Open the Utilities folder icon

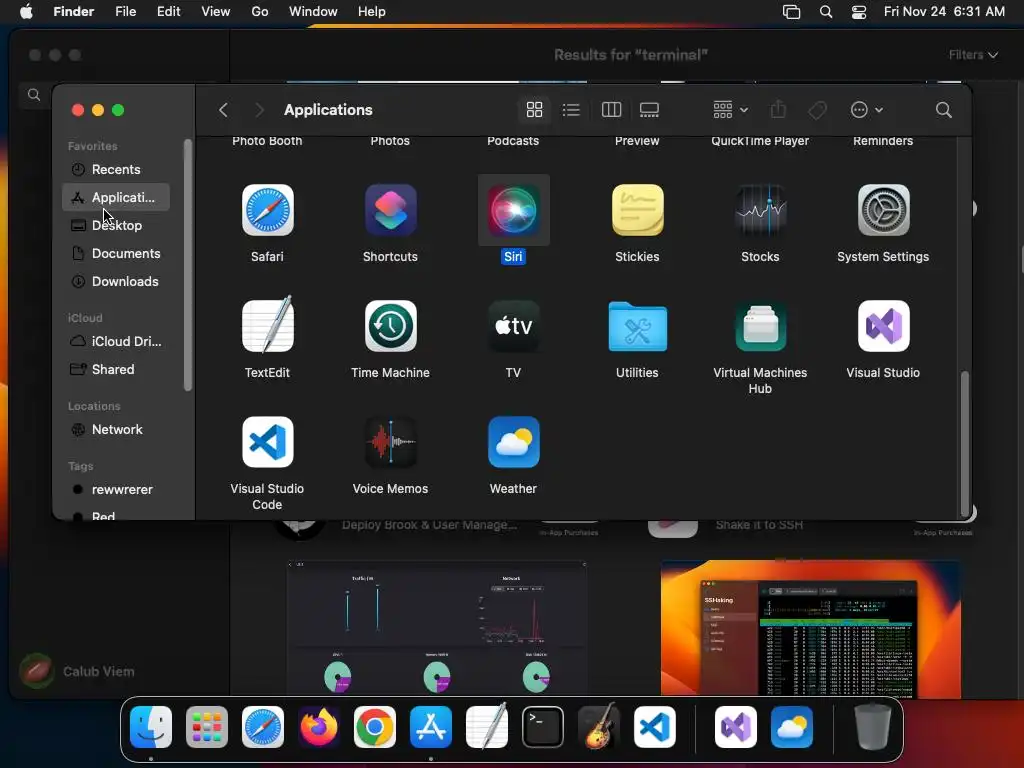637,326
